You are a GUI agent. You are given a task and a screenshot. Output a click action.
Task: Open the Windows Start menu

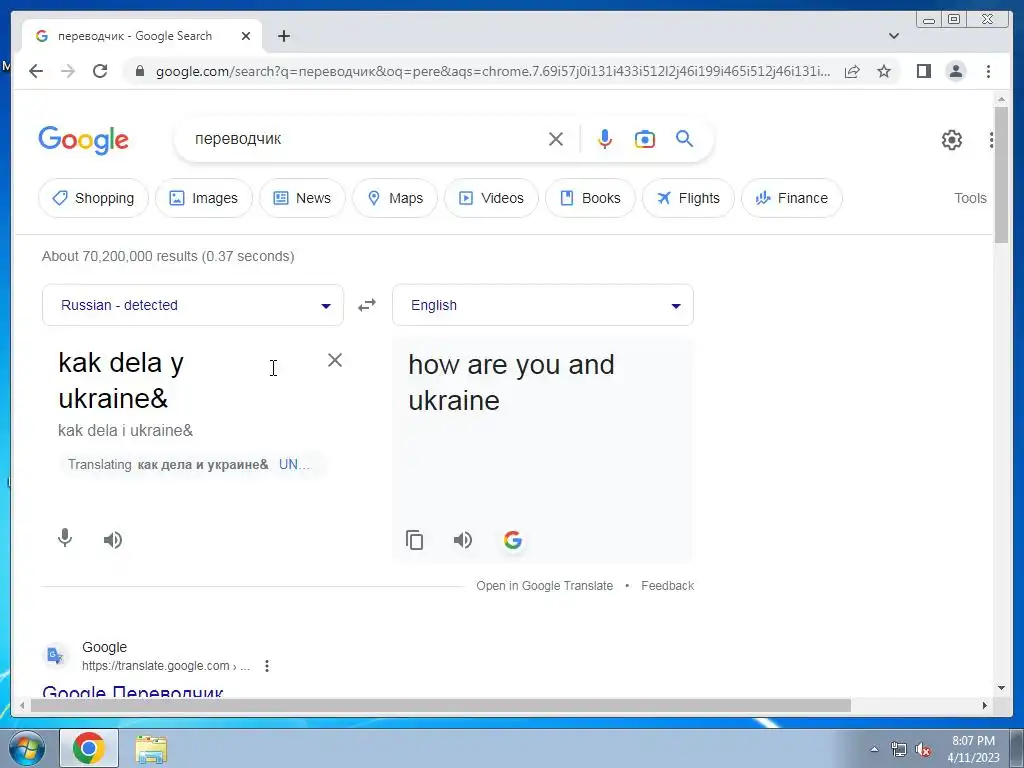(x=26, y=748)
